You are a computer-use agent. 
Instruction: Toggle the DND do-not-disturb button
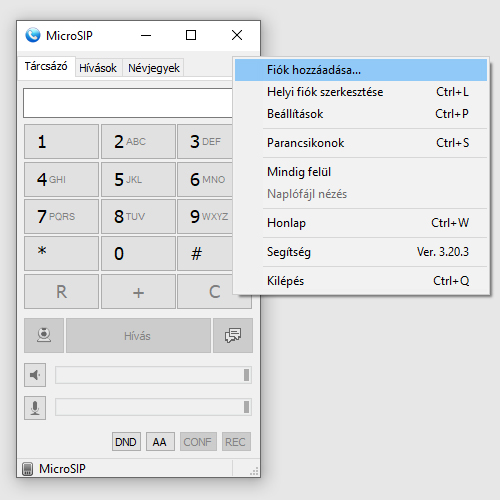click(x=126, y=442)
